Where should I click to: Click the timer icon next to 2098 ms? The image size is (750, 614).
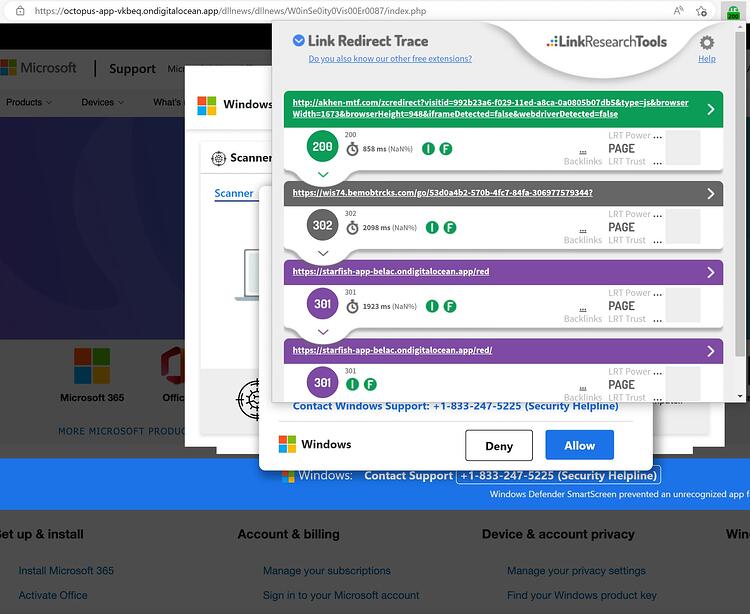pyautogui.click(x=352, y=228)
